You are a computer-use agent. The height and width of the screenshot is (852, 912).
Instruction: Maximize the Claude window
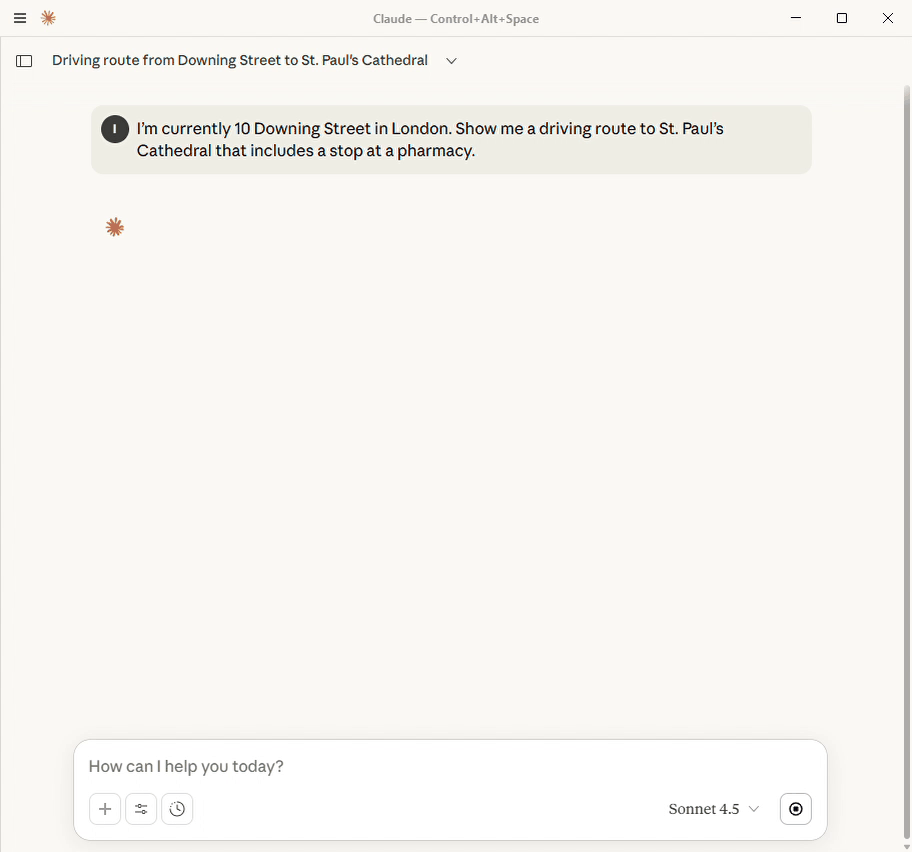(842, 18)
